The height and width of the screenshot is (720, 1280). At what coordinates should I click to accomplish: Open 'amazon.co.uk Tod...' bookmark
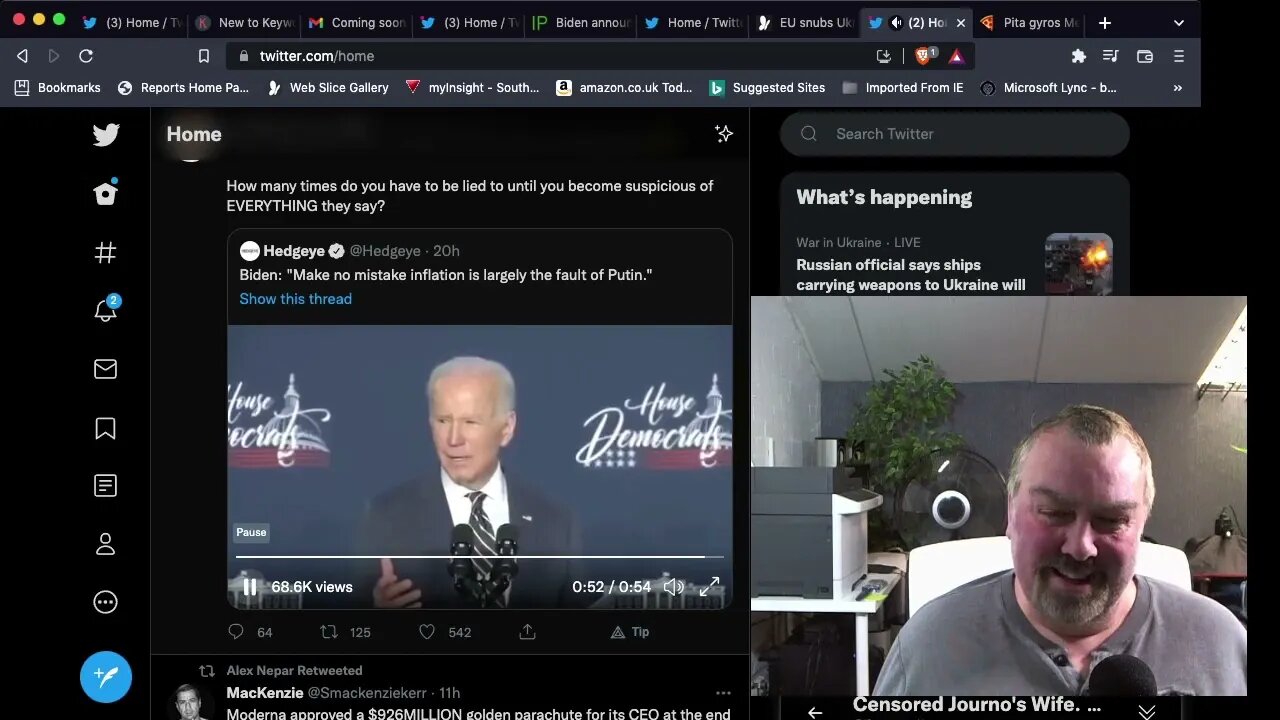(x=624, y=88)
